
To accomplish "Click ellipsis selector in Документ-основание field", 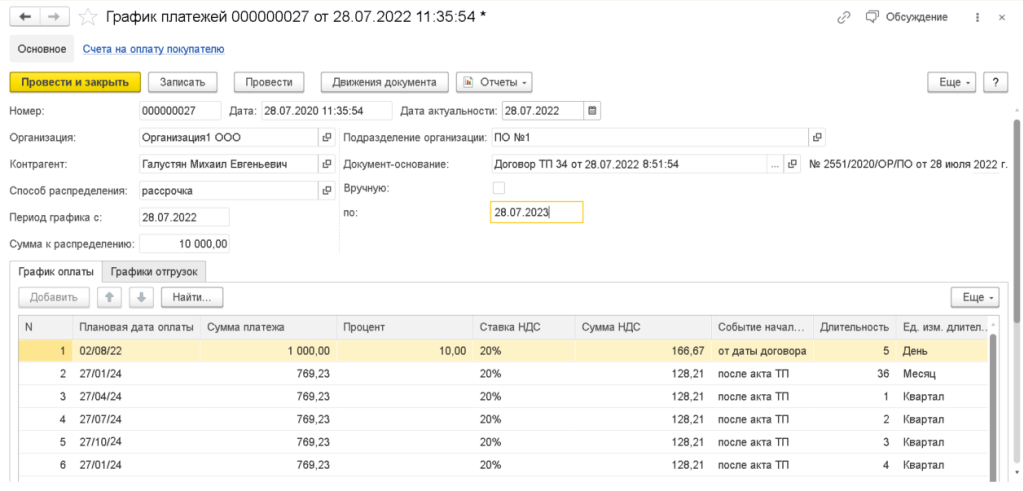I will pyautogui.click(x=773, y=164).
